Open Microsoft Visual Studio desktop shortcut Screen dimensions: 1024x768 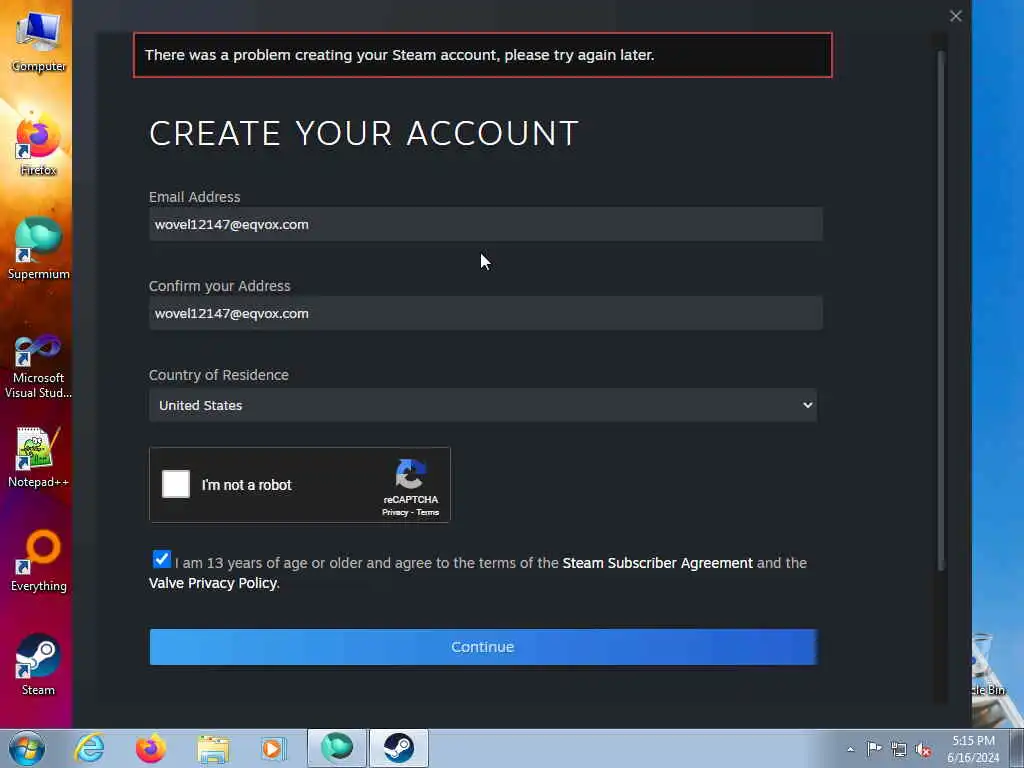click(38, 366)
